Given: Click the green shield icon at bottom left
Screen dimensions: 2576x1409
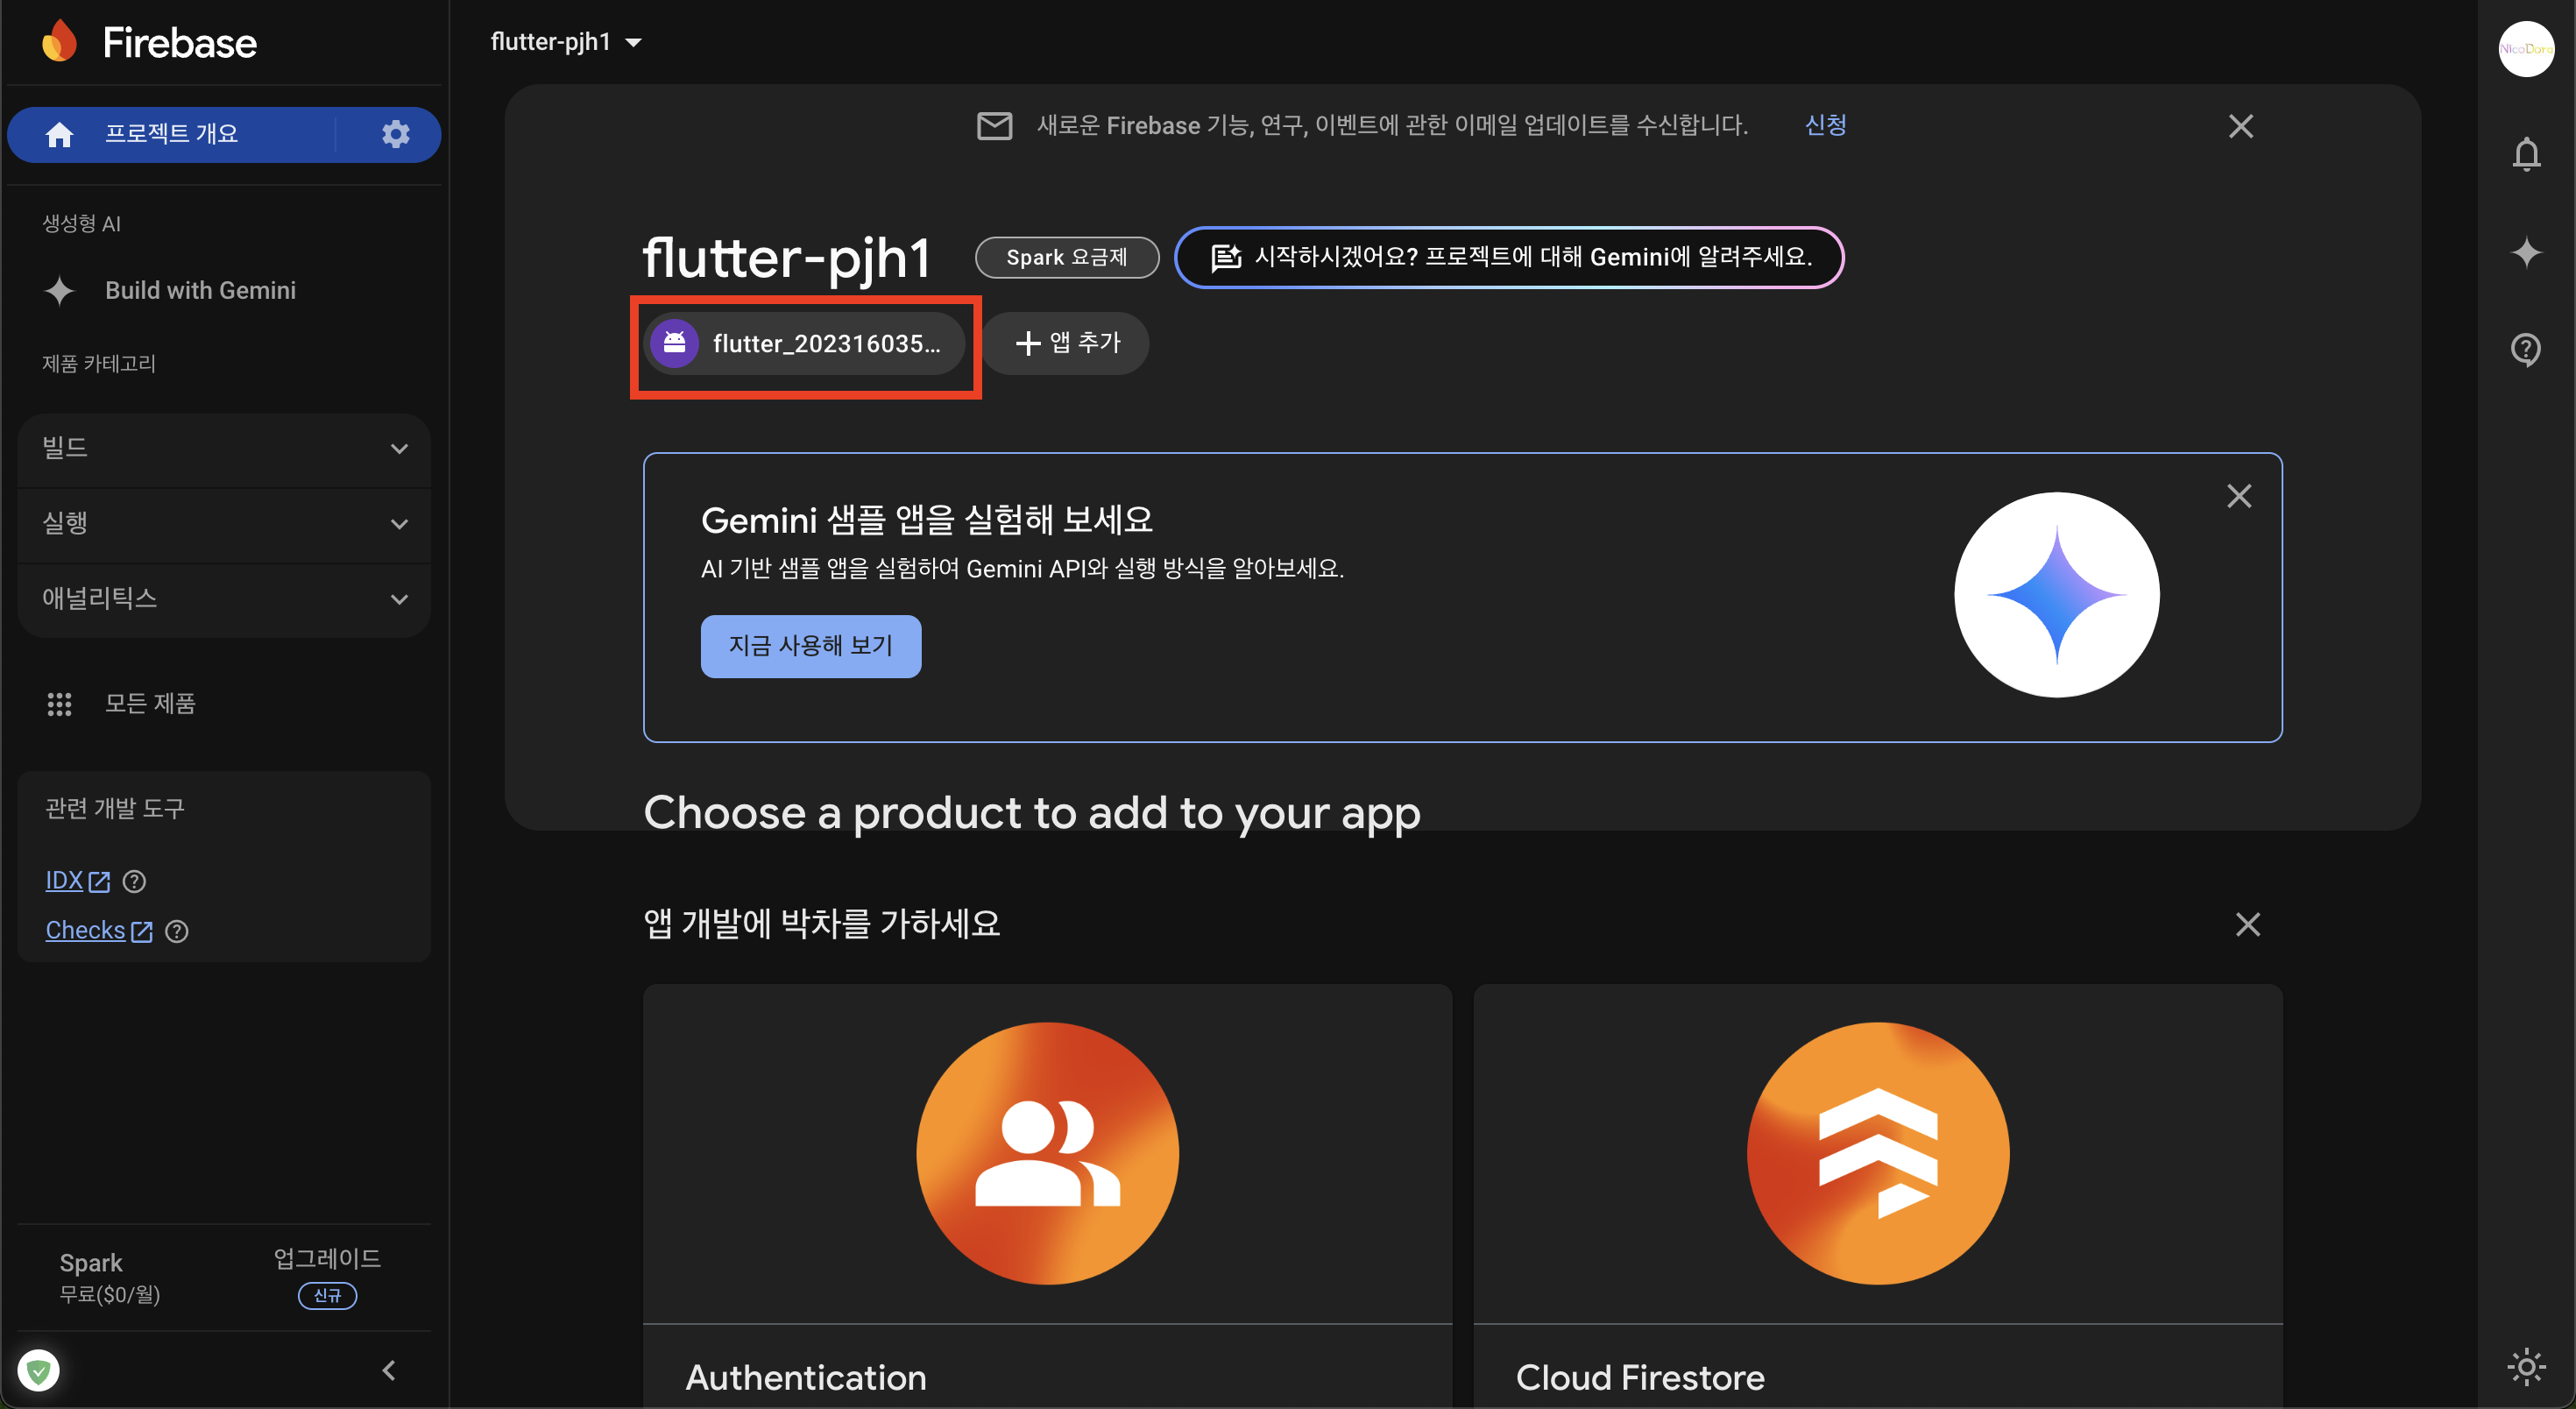Looking at the screenshot, I should pyautogui.click(x=39, y=1370).
